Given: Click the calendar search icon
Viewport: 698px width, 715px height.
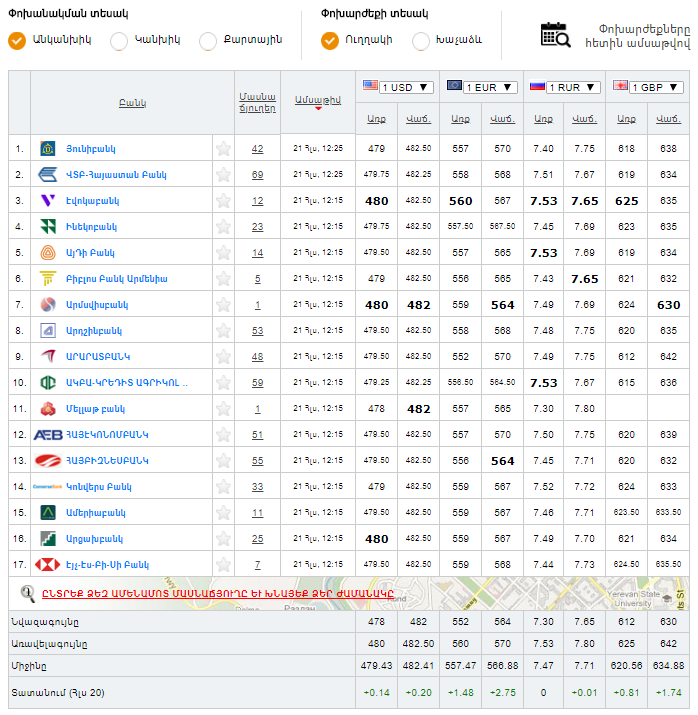Looking at the screenshot, I should pyautogui.click(x=555, y=34).
